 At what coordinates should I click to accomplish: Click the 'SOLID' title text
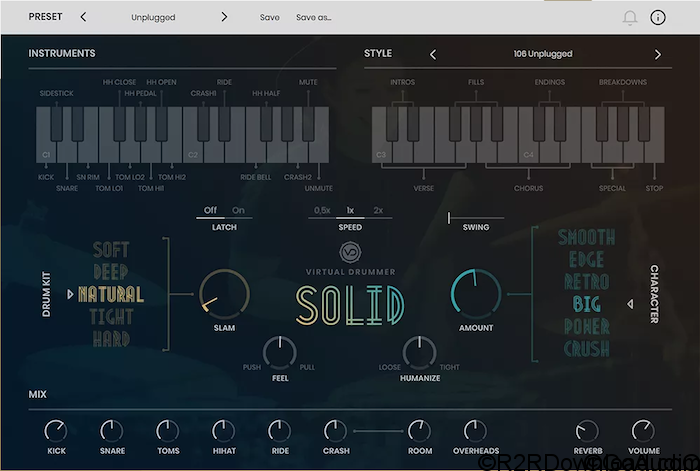(350, 305)
